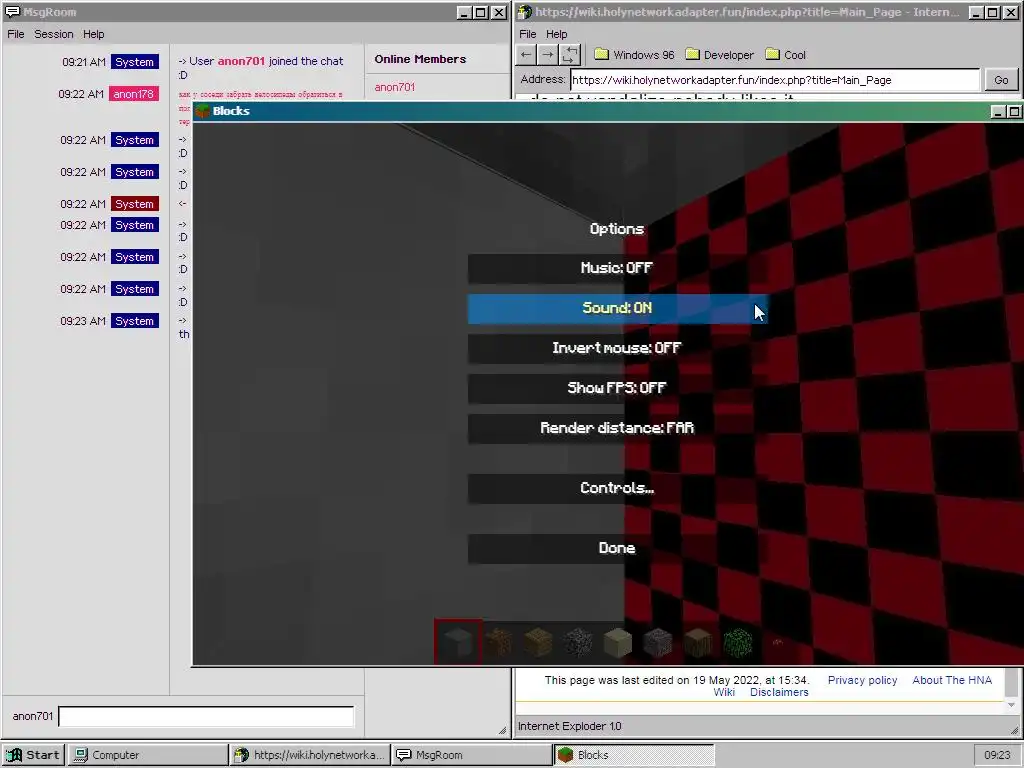Open the Windows 96 bookmark folder
Image resolution: width=1024 pixels, height=768 pixels.
pos(634,55)
